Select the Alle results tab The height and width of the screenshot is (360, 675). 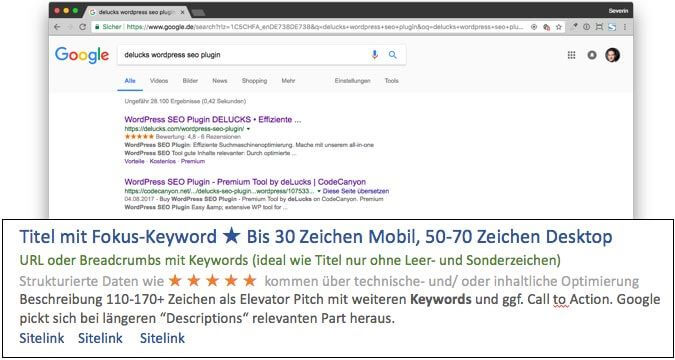tap(130, 81)
